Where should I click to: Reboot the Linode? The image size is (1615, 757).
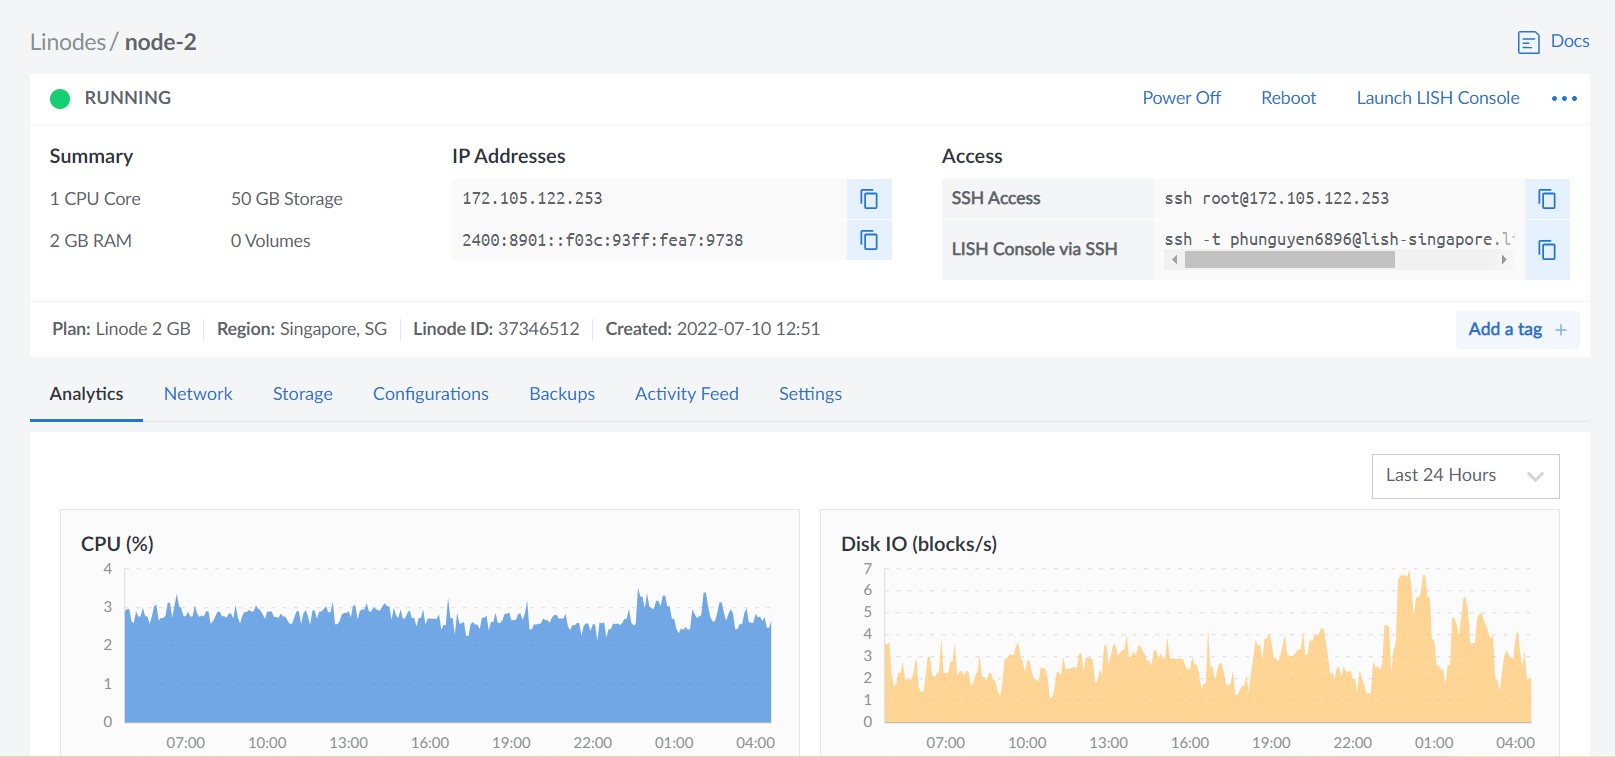tap(1288, 98)
